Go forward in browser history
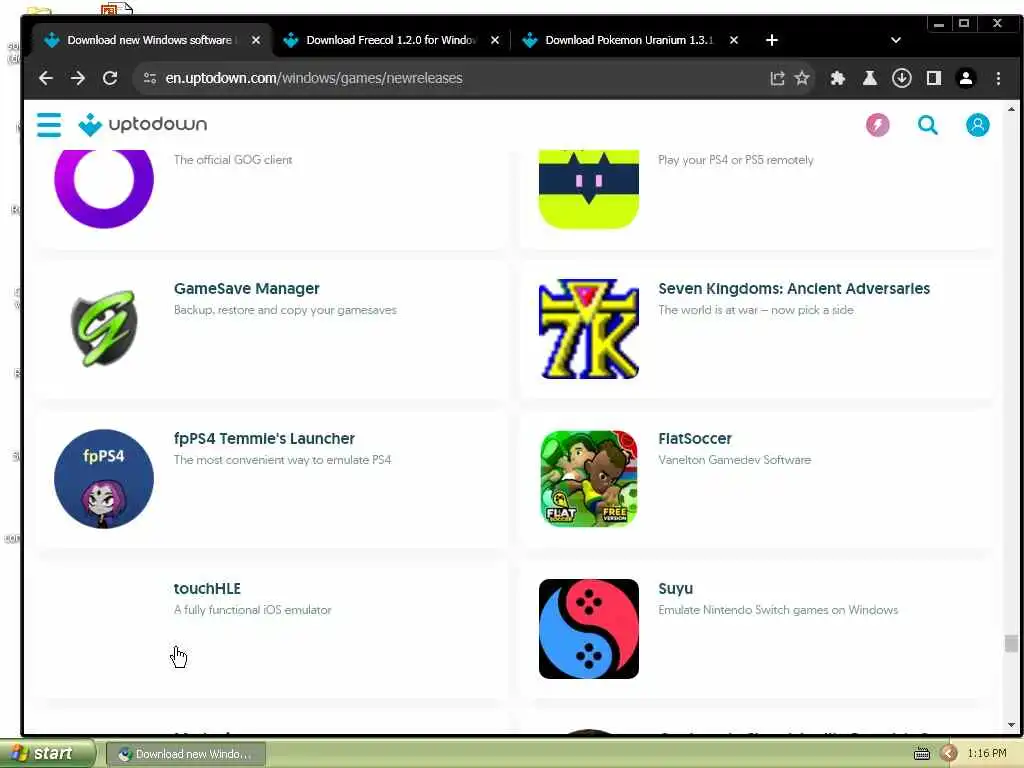 click(x=78, y=78)
